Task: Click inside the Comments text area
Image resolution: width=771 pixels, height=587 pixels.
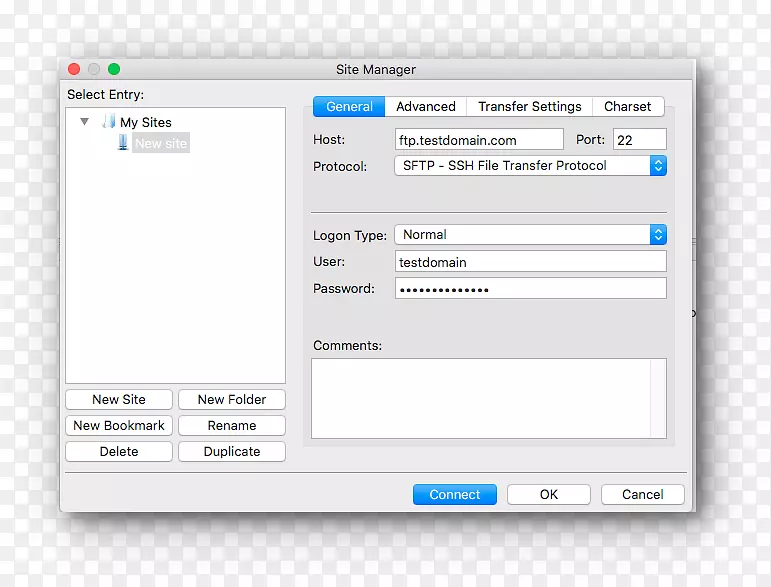Action: pos(488,398)
